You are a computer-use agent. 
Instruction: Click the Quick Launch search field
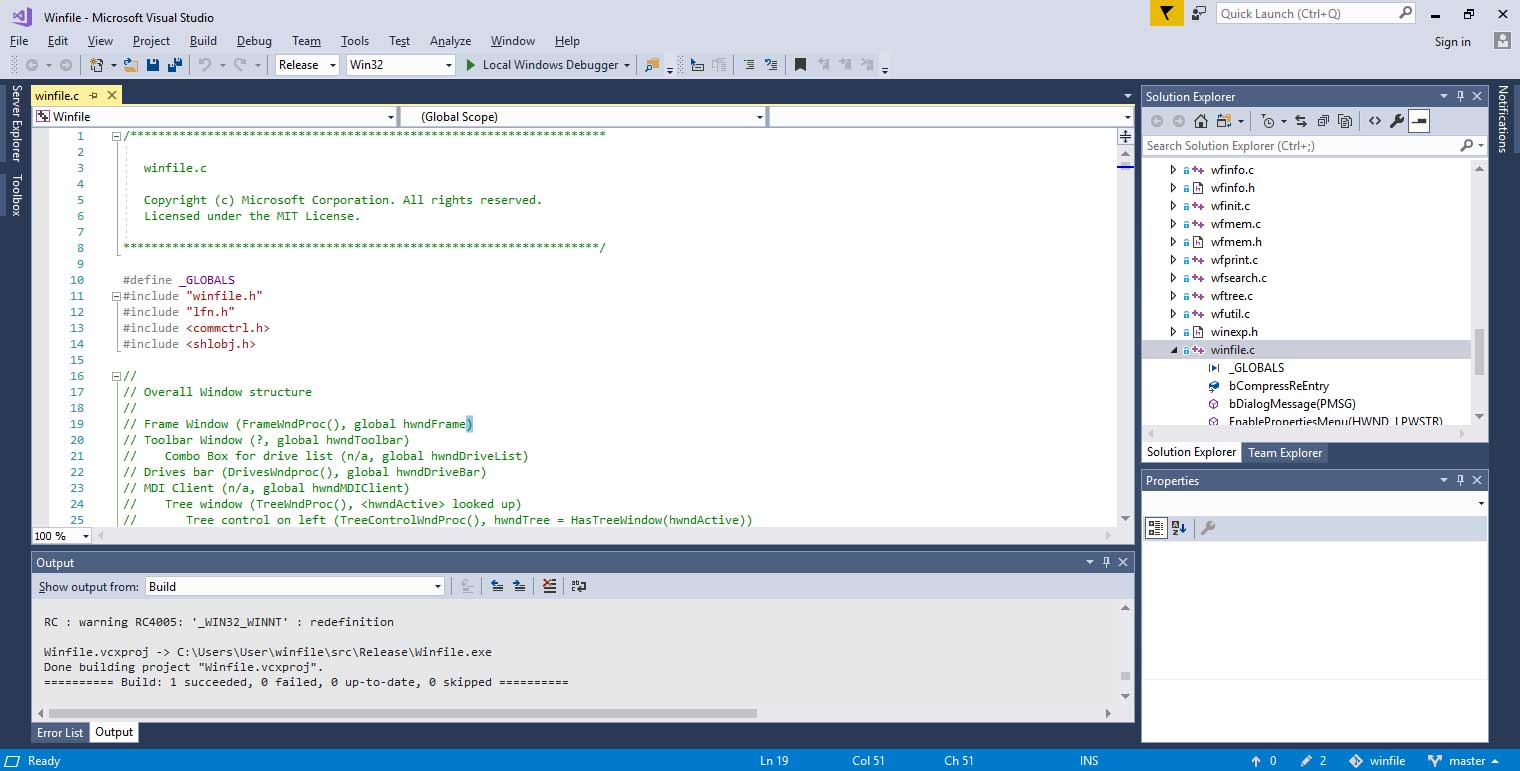(x=1316, y=13)
